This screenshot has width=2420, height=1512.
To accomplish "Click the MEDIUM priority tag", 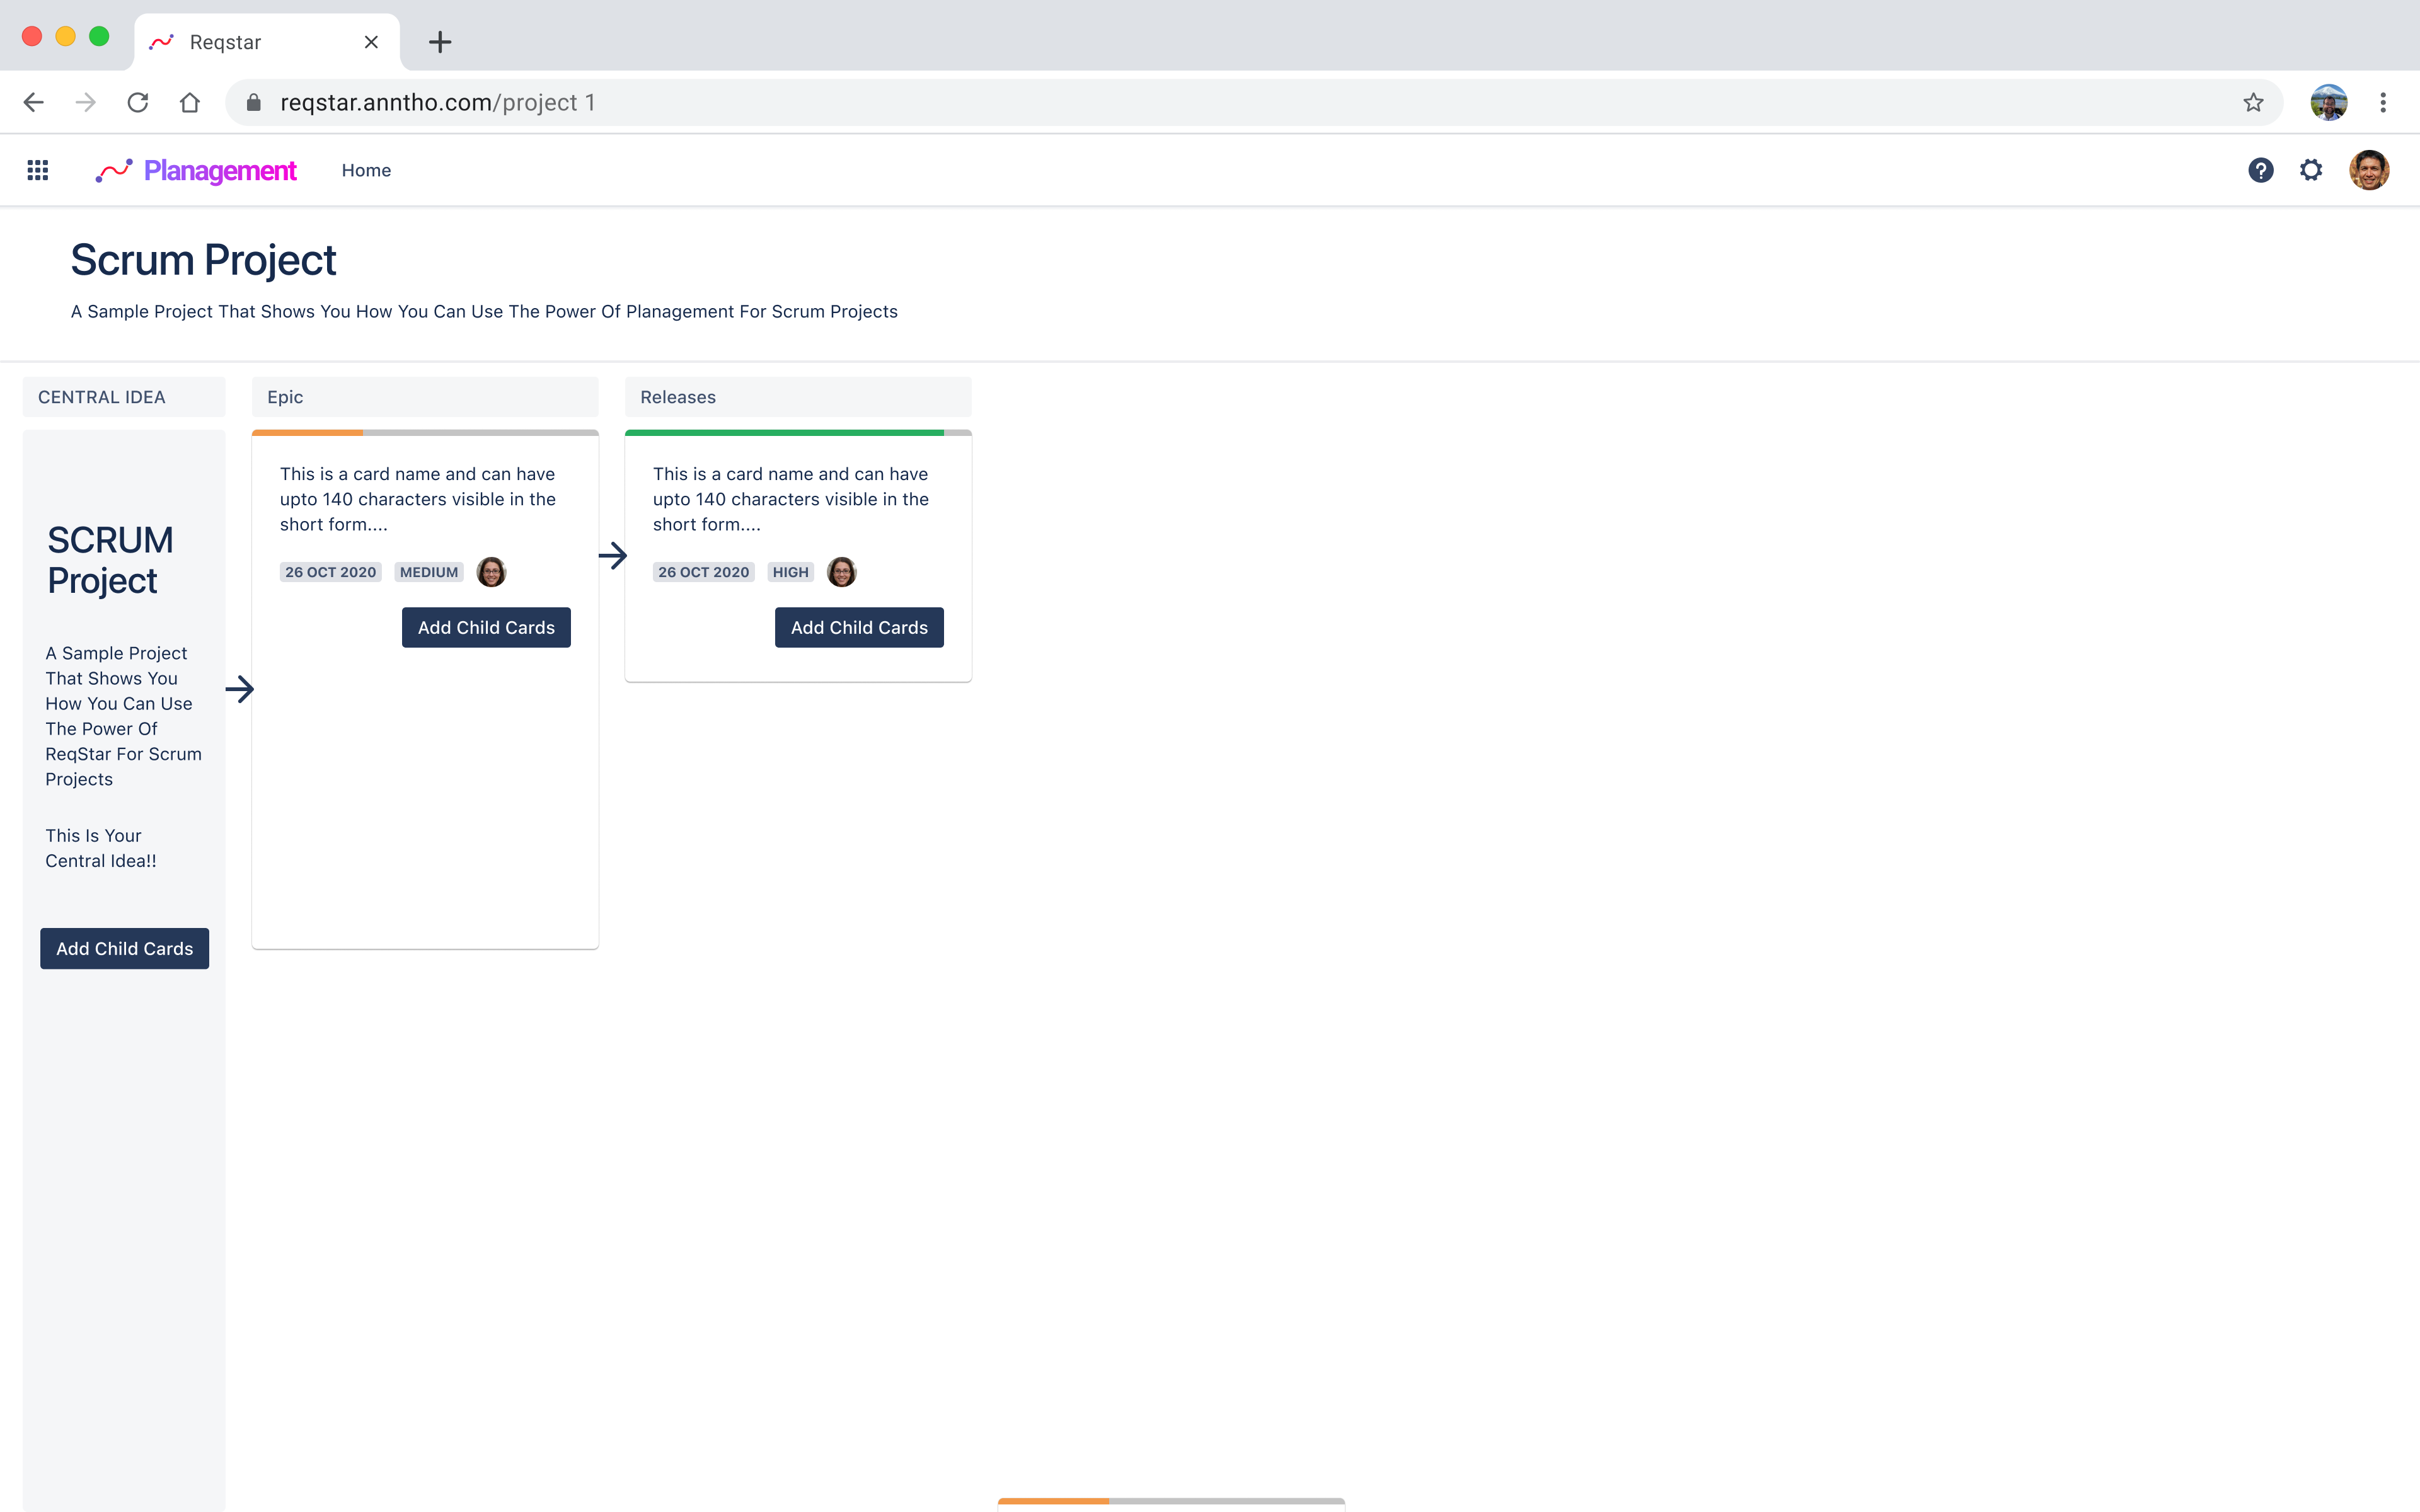I will (x=429, y=572).
